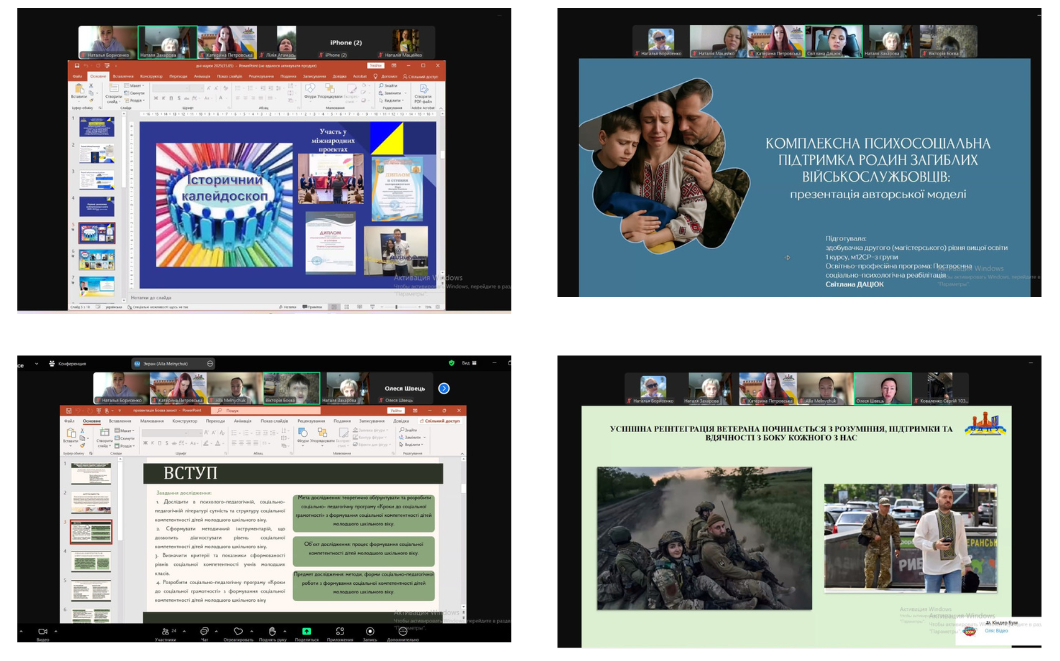
Task: Toggle Примітки in the Історичний калейдоскоп status bar
Action: pos(312,307)
